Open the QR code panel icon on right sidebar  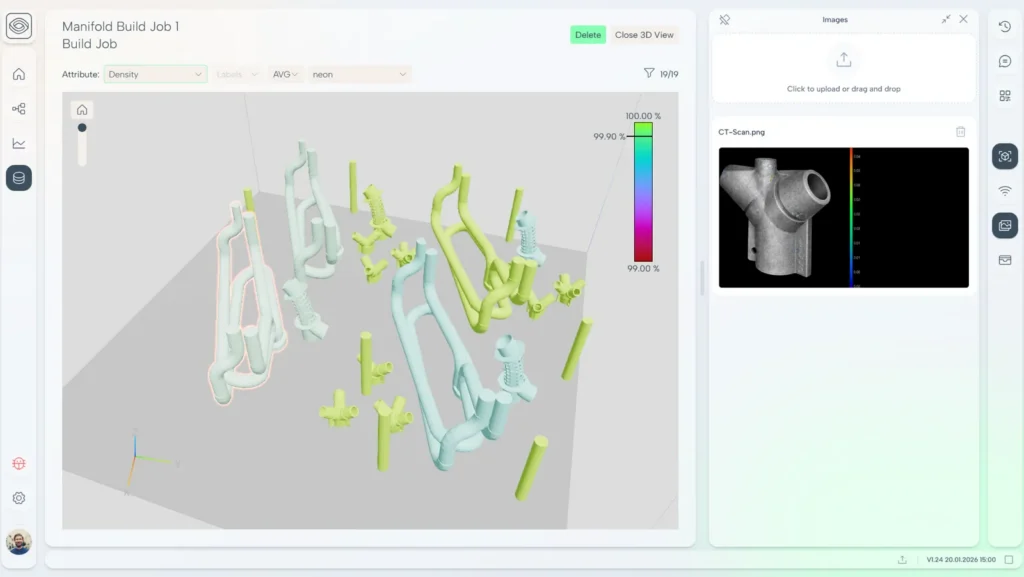(x=1004, y=95)
